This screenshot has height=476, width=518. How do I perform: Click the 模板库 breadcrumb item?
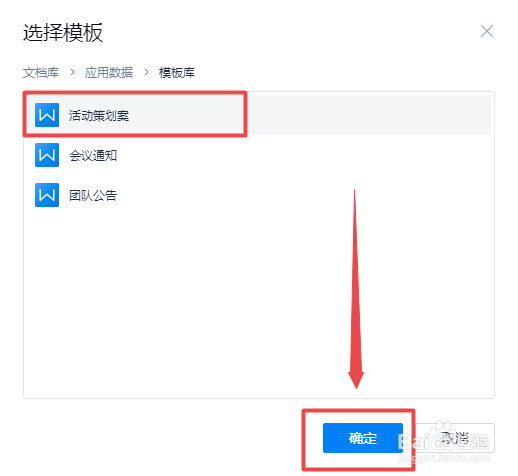pyautogui.click(x=177, y=73)
